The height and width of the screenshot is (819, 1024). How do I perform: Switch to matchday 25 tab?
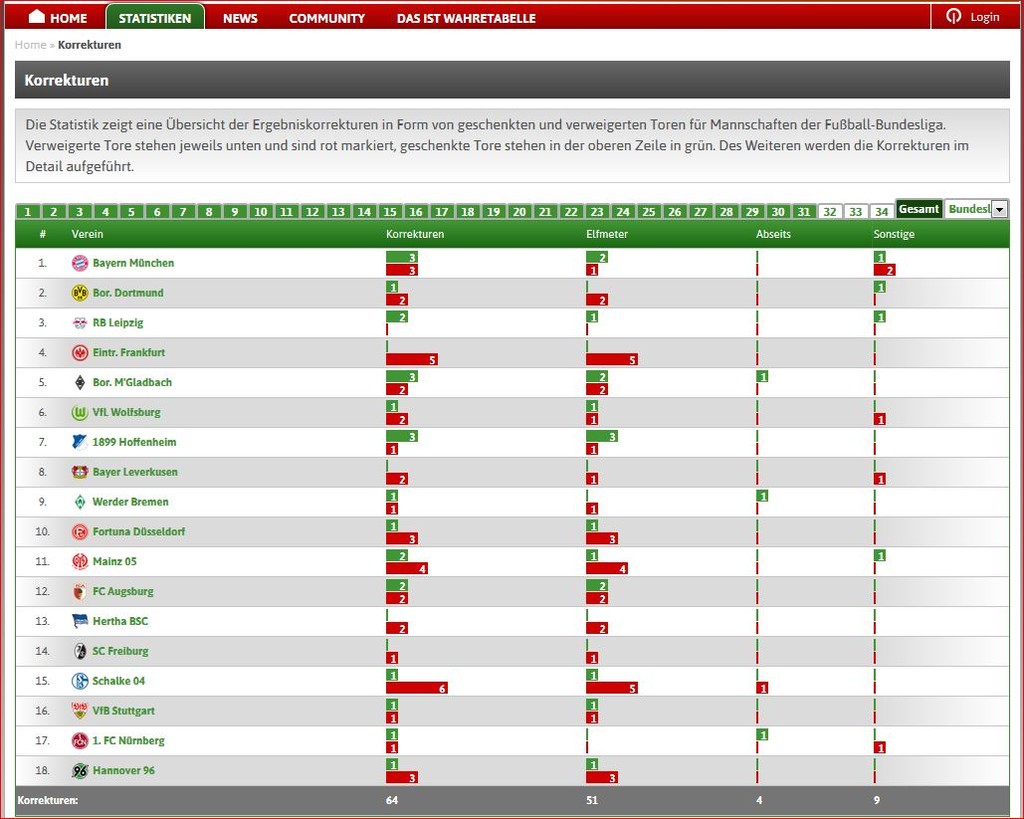pos(649,212)
